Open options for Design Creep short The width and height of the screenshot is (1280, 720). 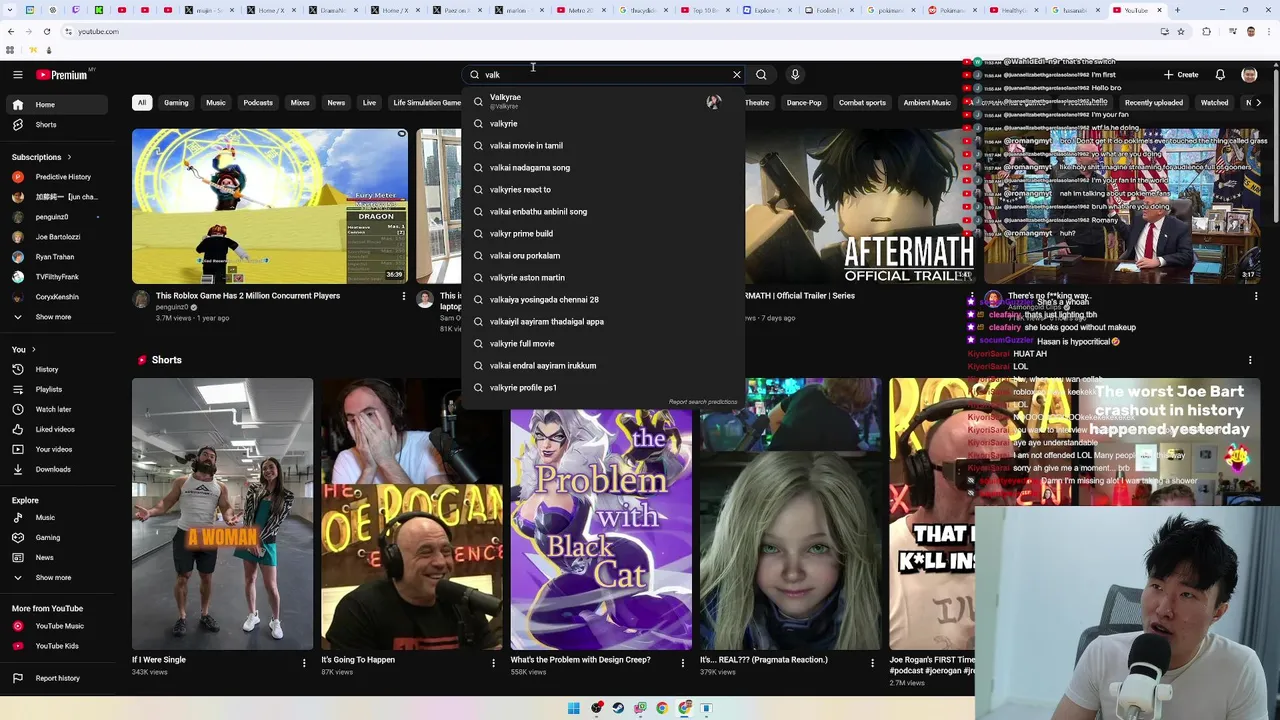coord(683,662)
